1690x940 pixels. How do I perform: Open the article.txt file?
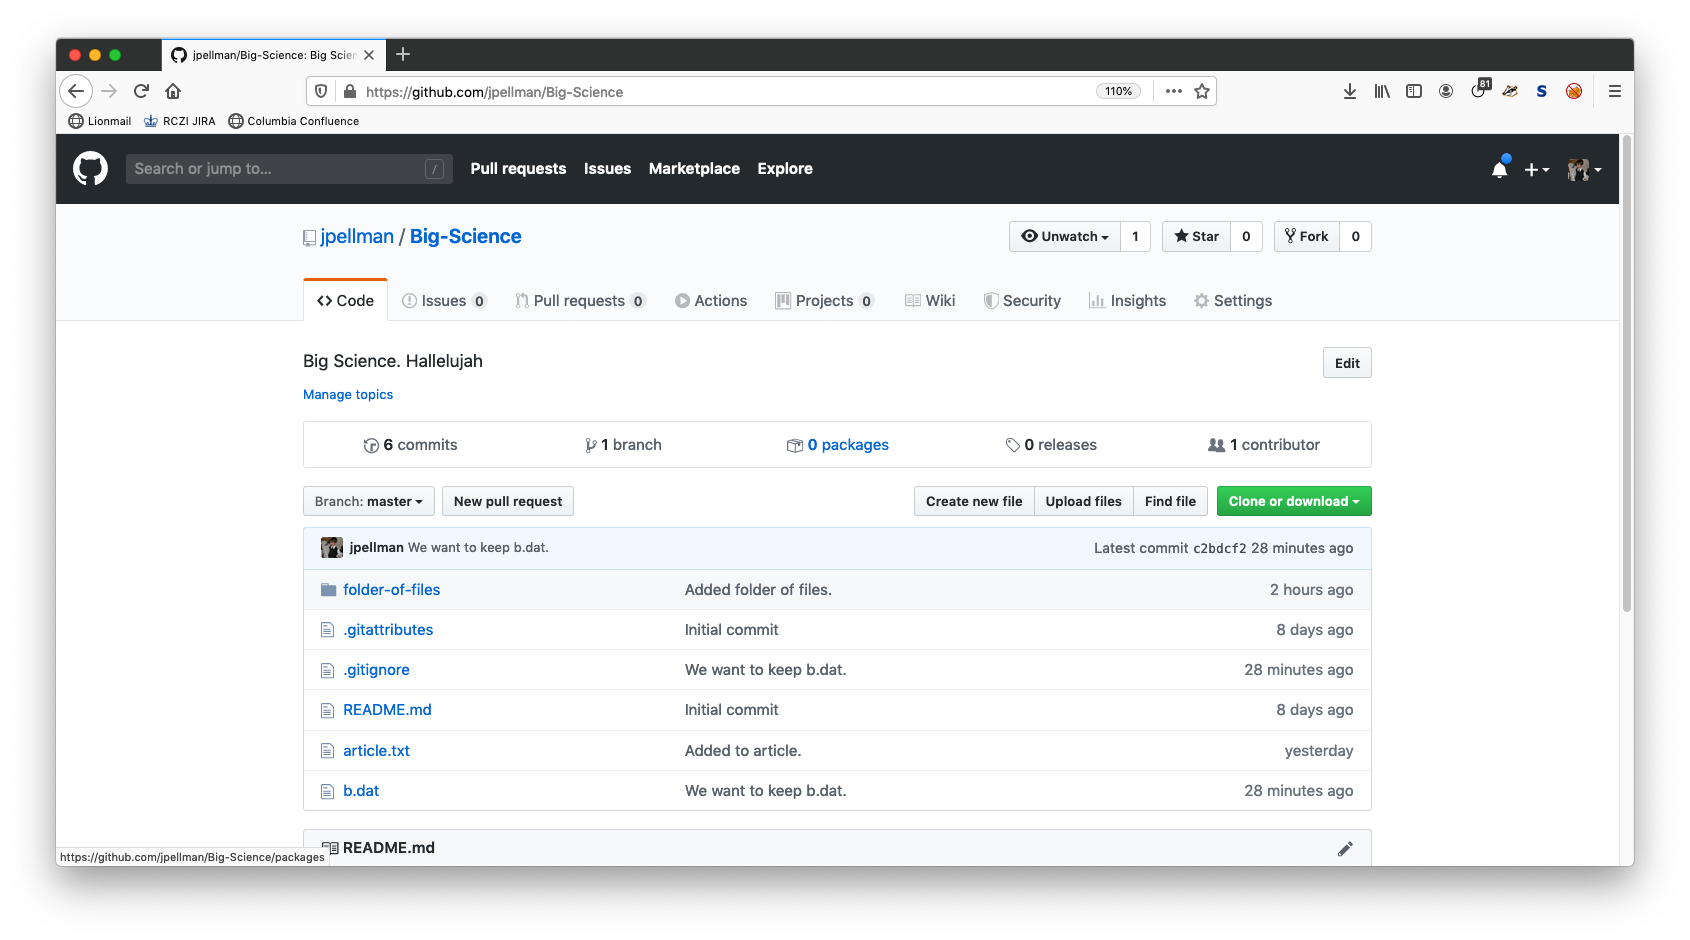tap(376, 751)
